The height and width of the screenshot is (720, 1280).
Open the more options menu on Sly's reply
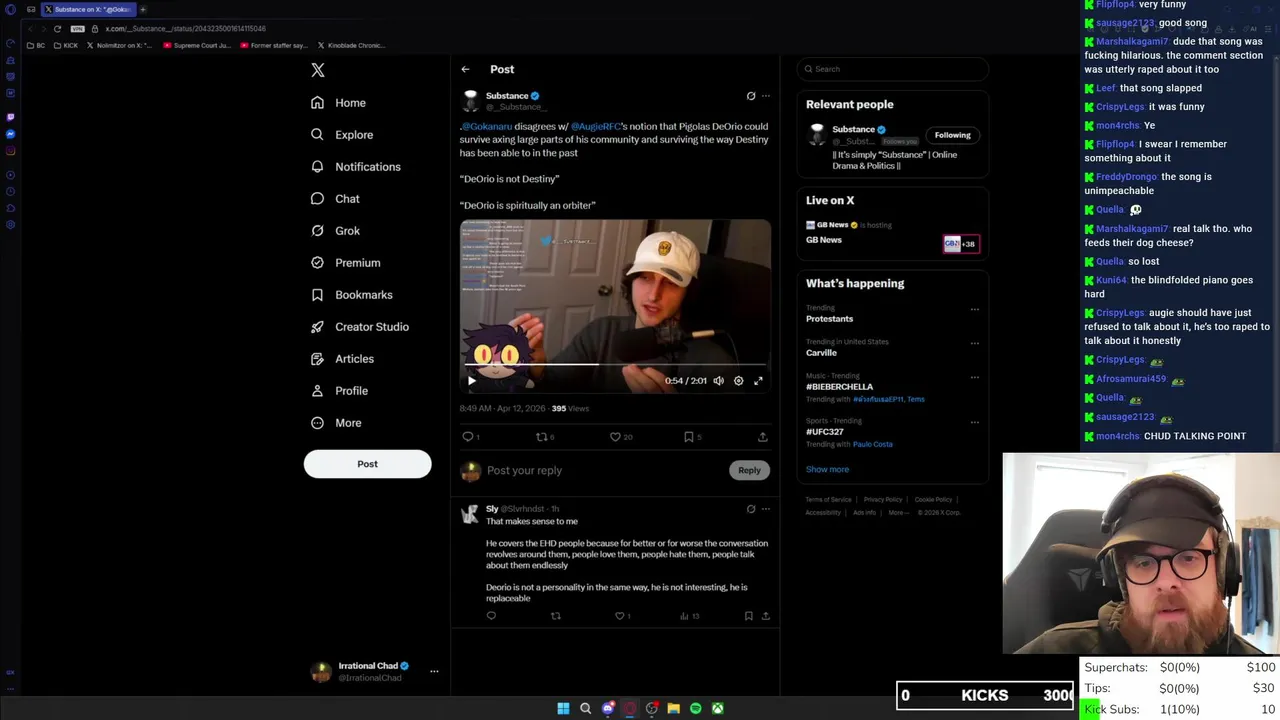click(766, 509)
